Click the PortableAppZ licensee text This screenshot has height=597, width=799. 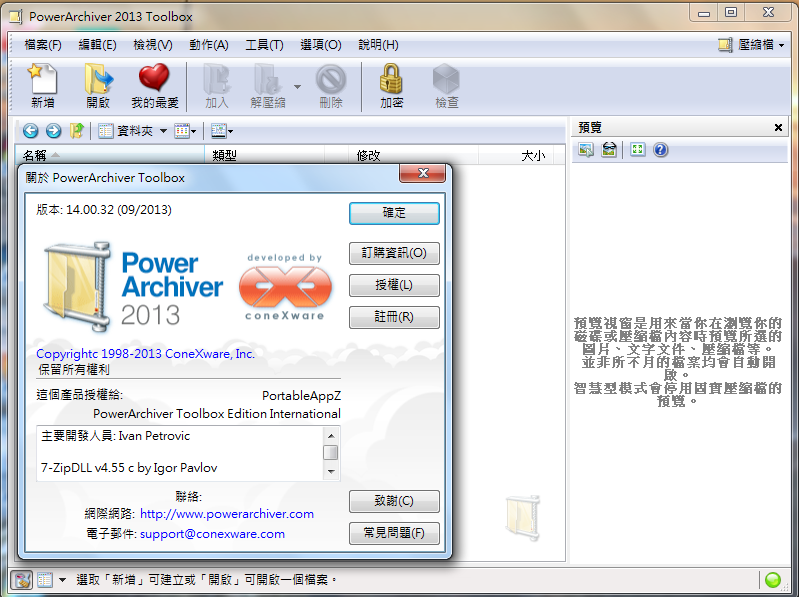coord(301,396)
